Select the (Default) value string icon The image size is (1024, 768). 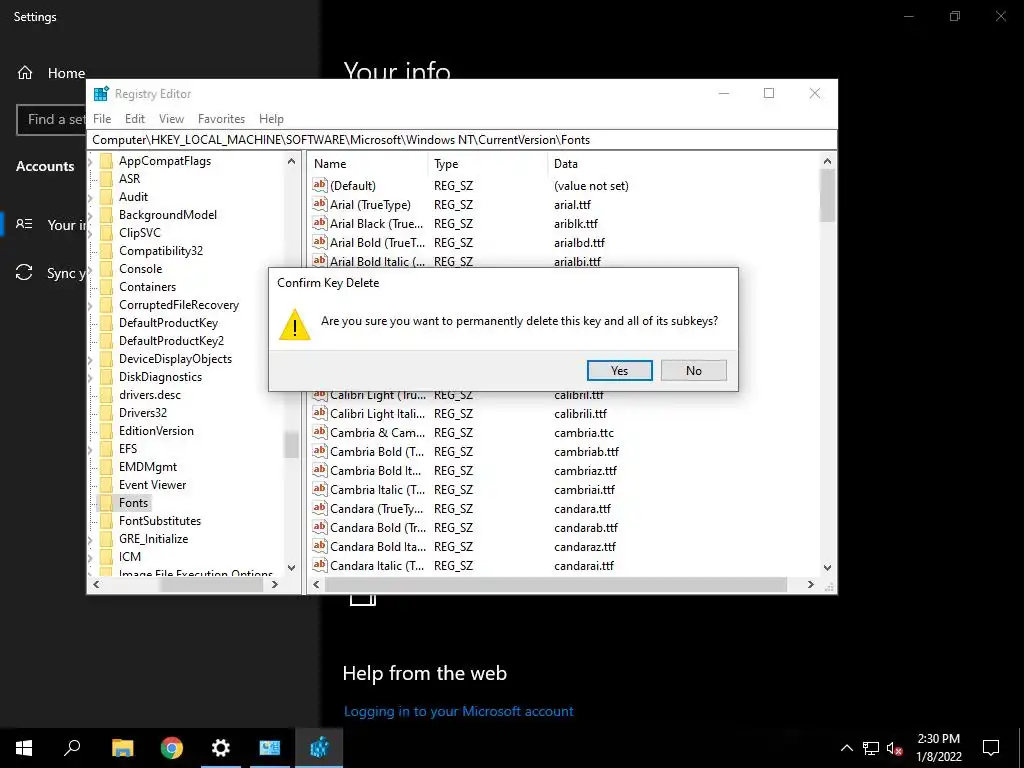click(319, 185)
